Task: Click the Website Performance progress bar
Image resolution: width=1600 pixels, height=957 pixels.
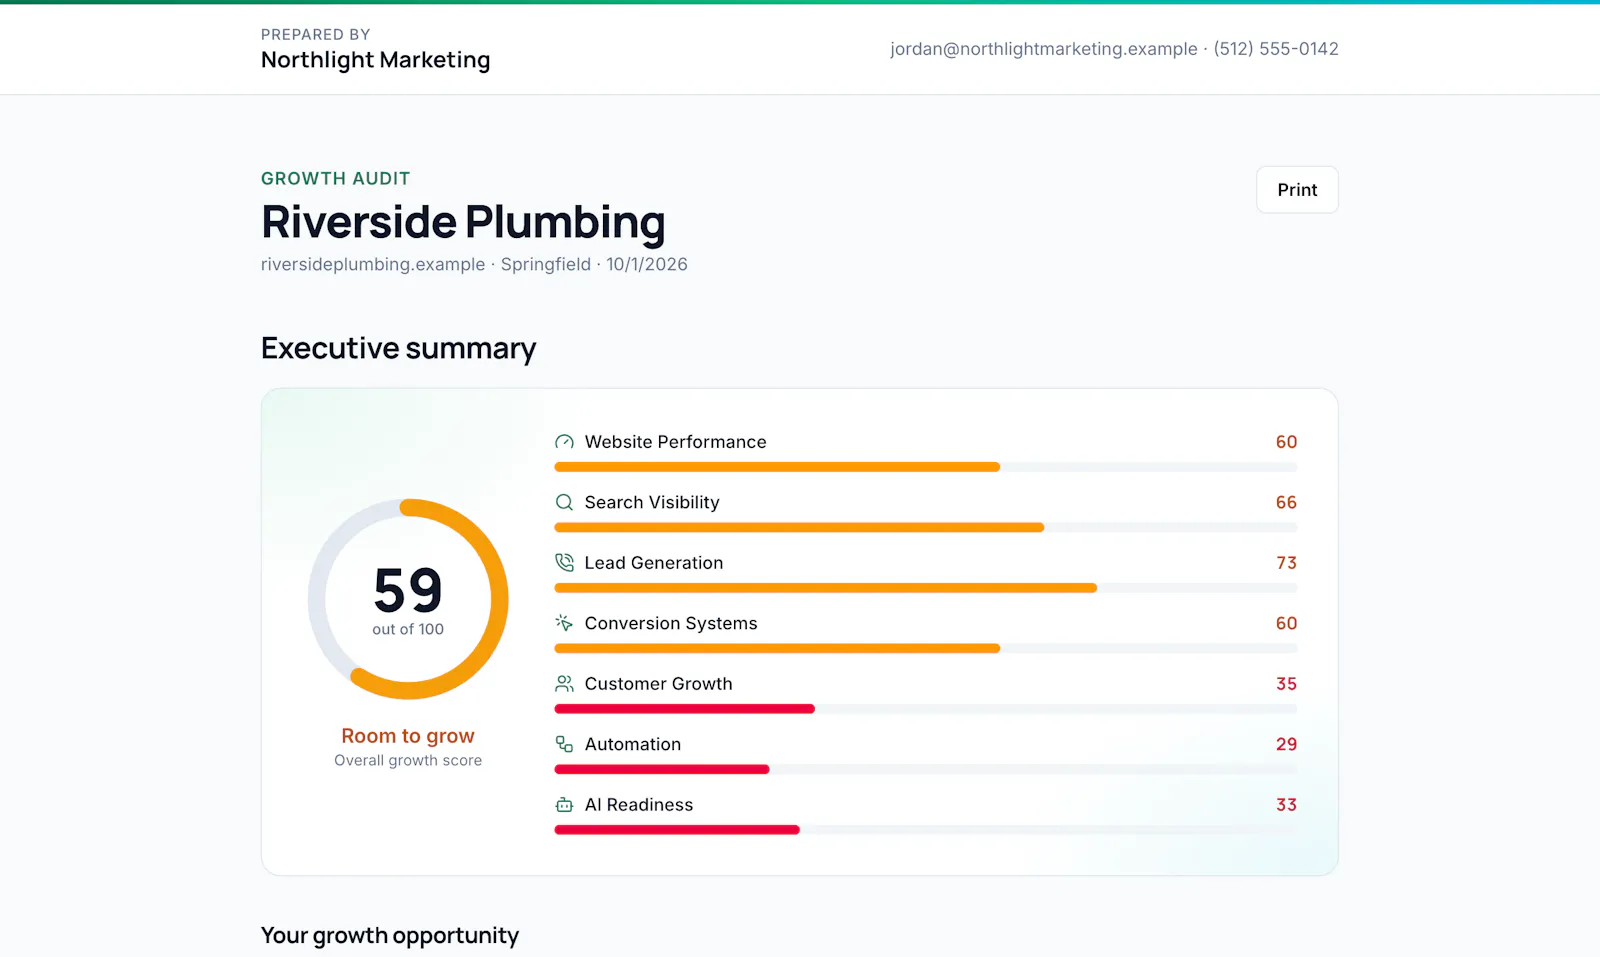Action: pyautogui.click(x=926, y=467)
